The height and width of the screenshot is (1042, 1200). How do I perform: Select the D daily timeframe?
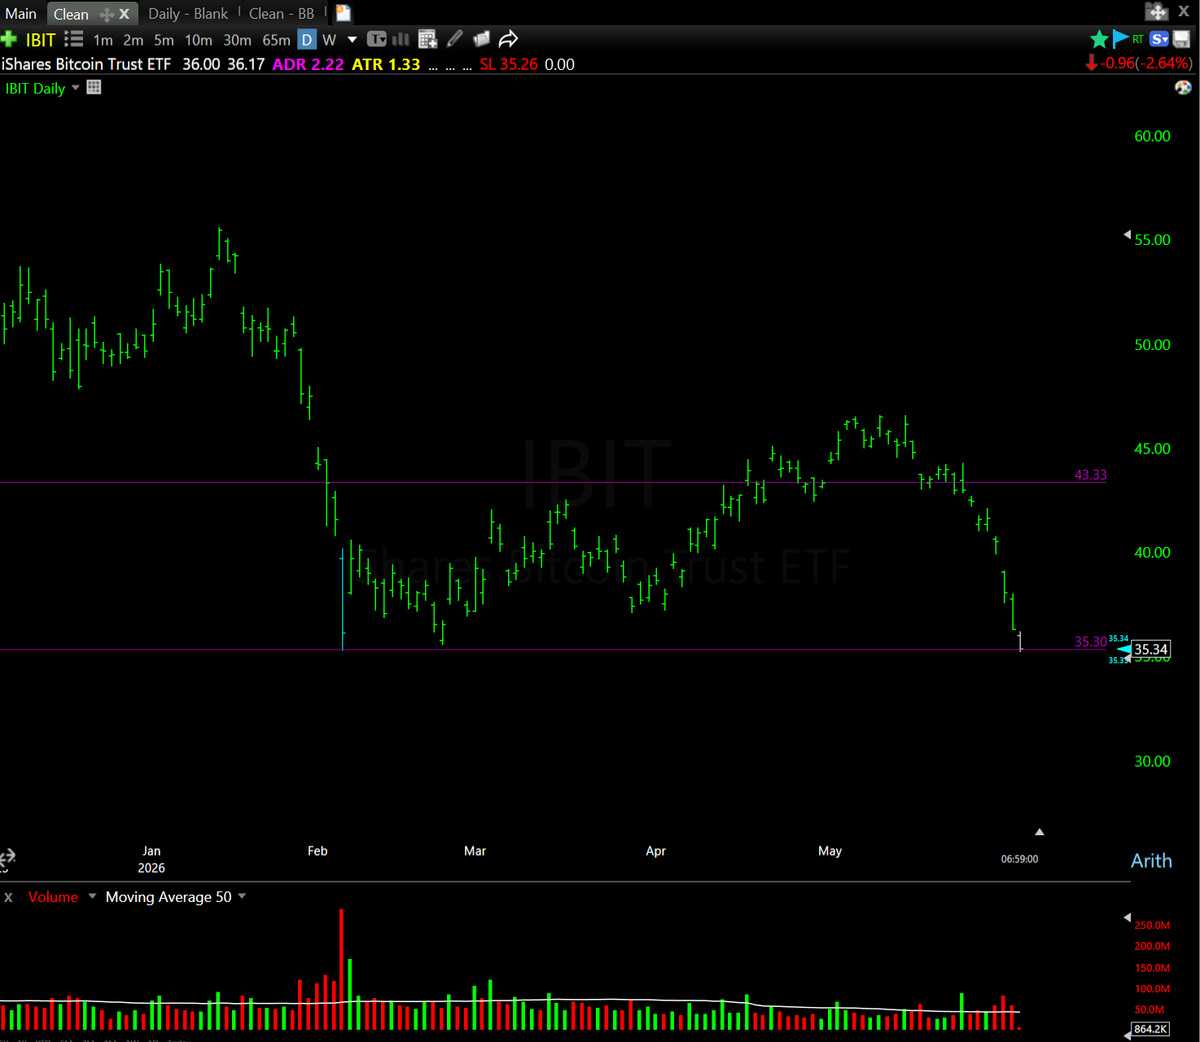[306, 40]
